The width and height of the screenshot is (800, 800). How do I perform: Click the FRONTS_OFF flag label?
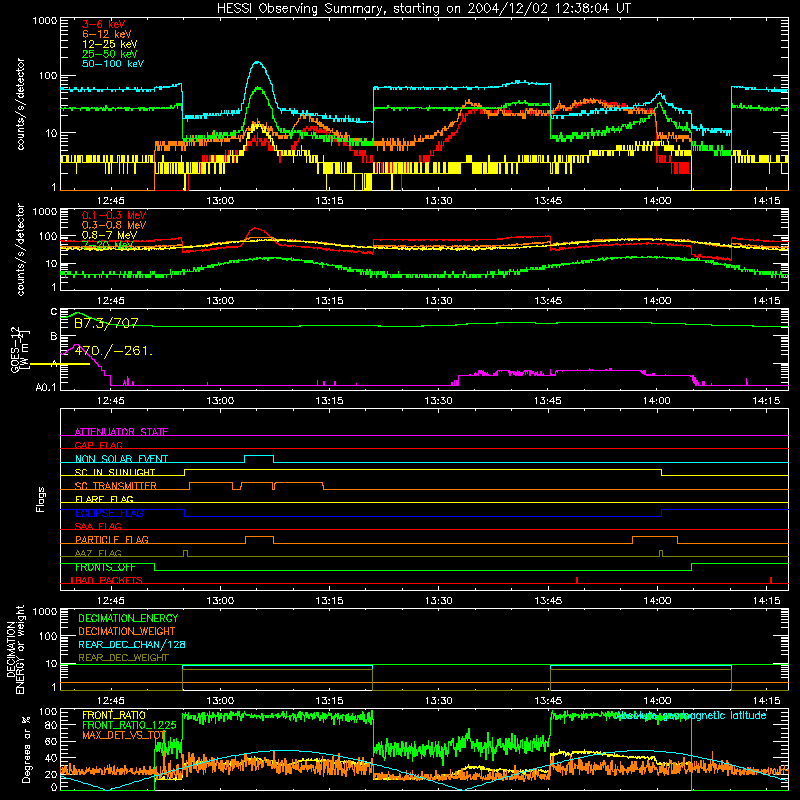(x=105, y=567)
